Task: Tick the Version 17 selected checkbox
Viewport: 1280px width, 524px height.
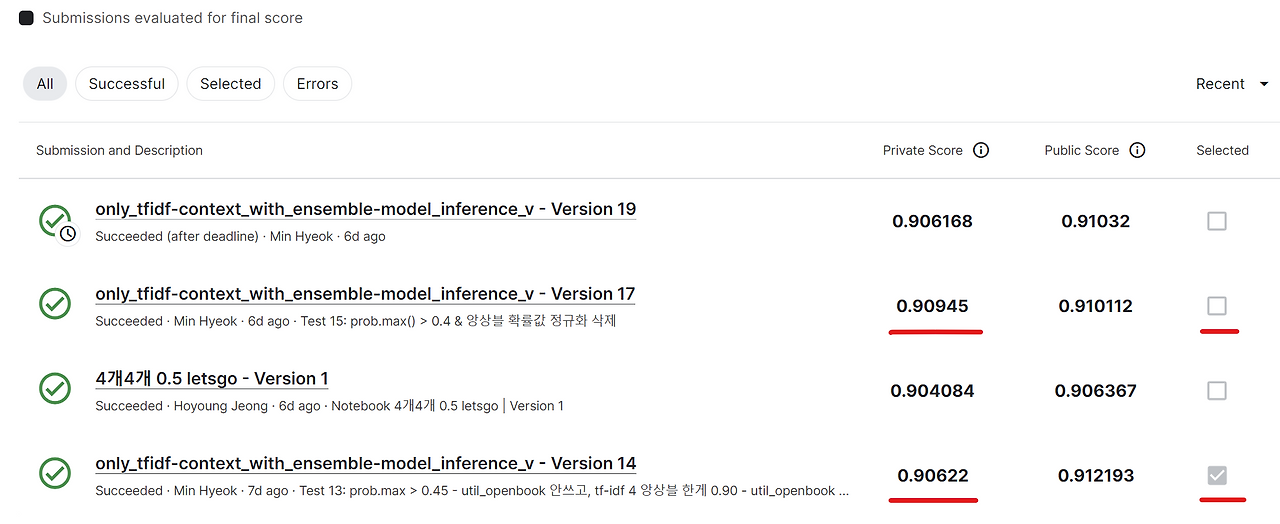Action: (1217, 306)
